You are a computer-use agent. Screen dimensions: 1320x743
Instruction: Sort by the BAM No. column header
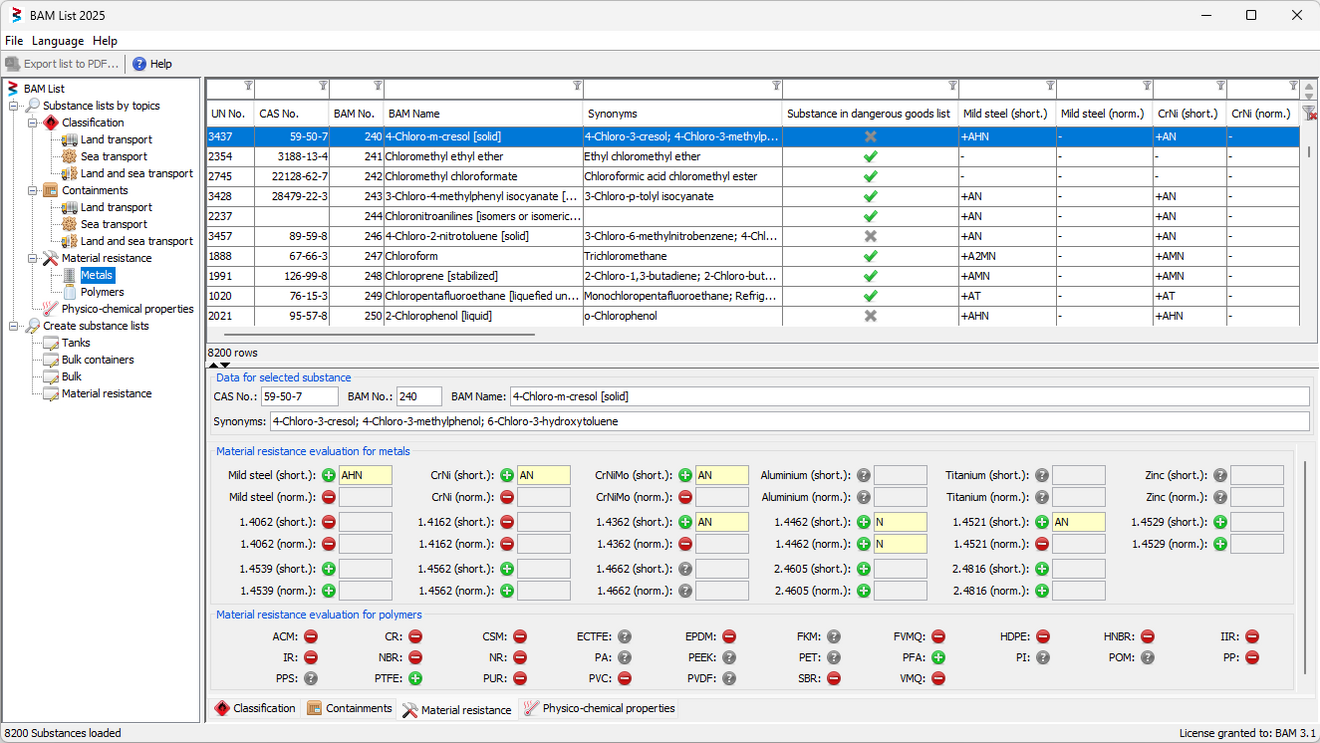coord(354,114)
